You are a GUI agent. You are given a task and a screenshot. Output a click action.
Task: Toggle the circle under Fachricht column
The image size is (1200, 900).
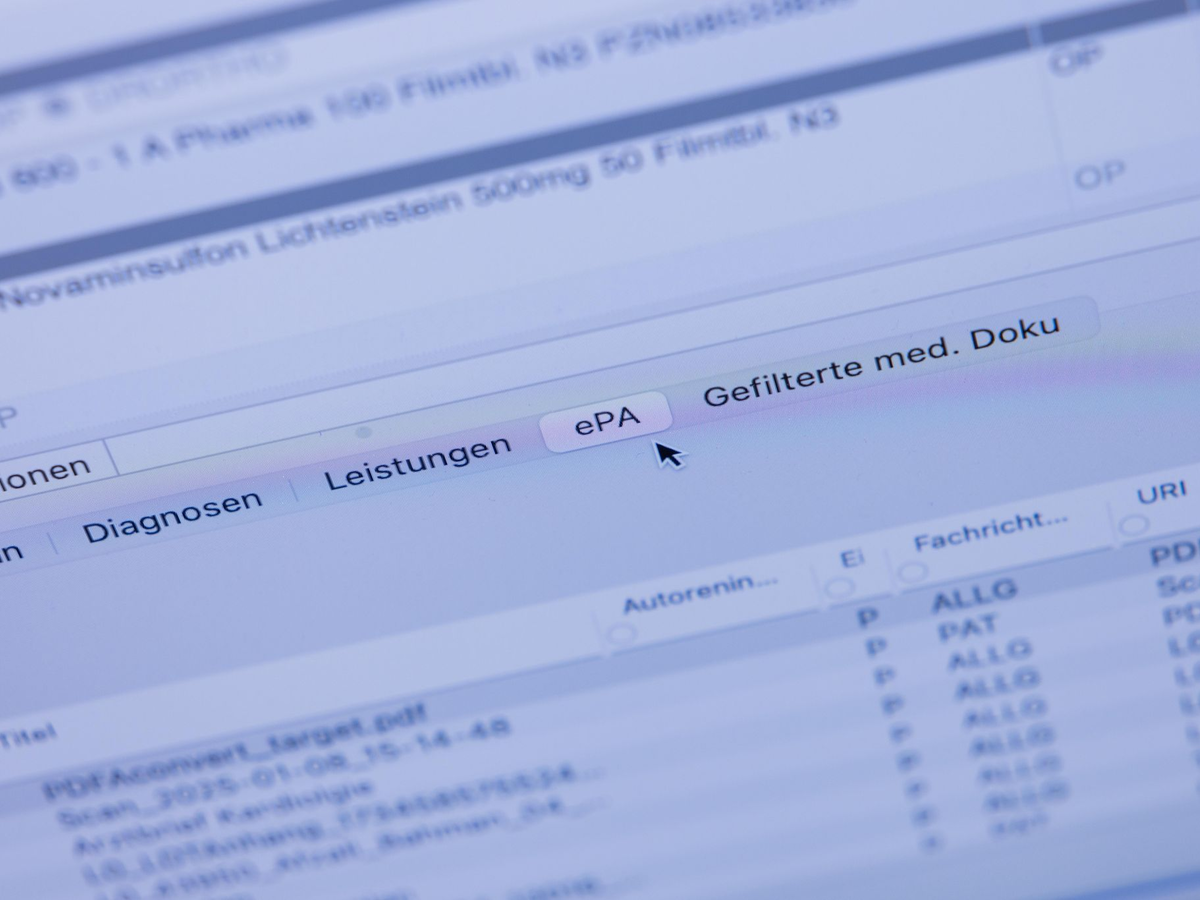point(911,571)
